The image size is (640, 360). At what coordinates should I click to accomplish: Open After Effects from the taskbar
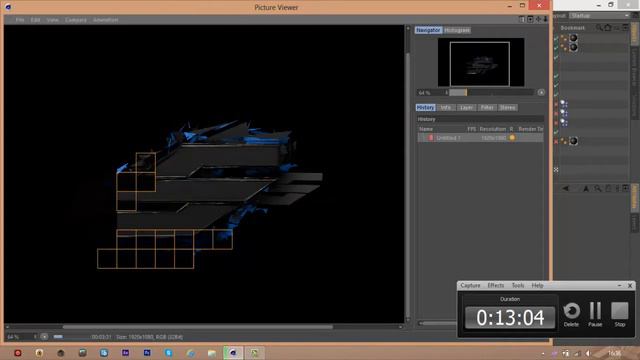coord(125,353)
